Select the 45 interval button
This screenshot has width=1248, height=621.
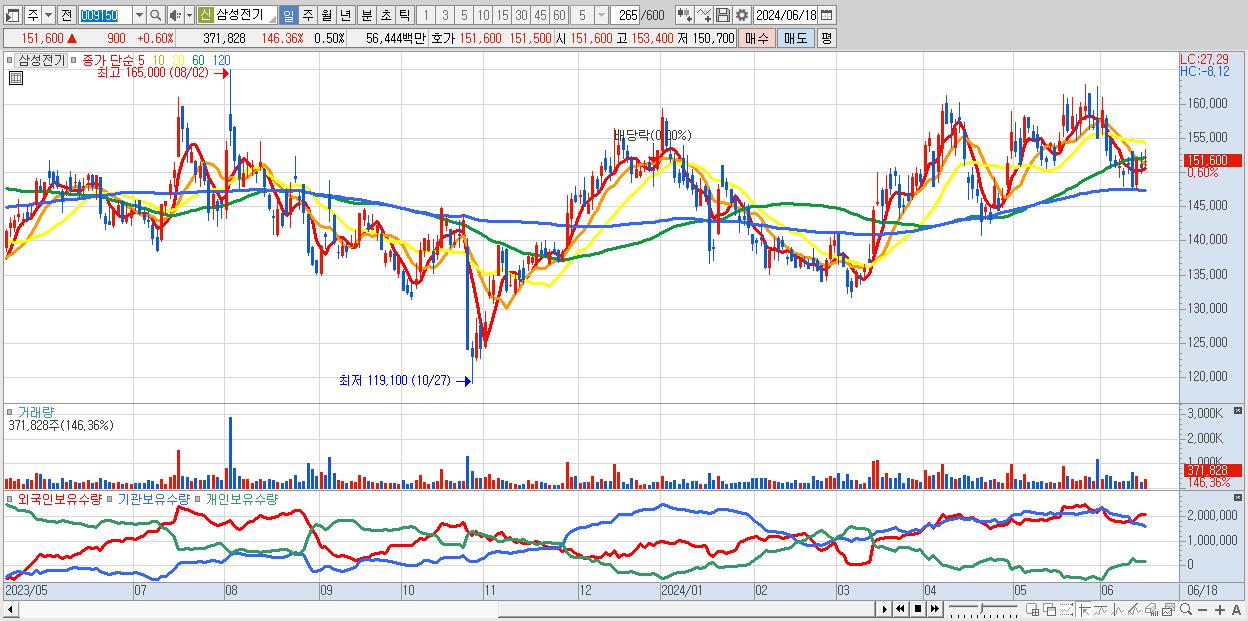point(540,15)
